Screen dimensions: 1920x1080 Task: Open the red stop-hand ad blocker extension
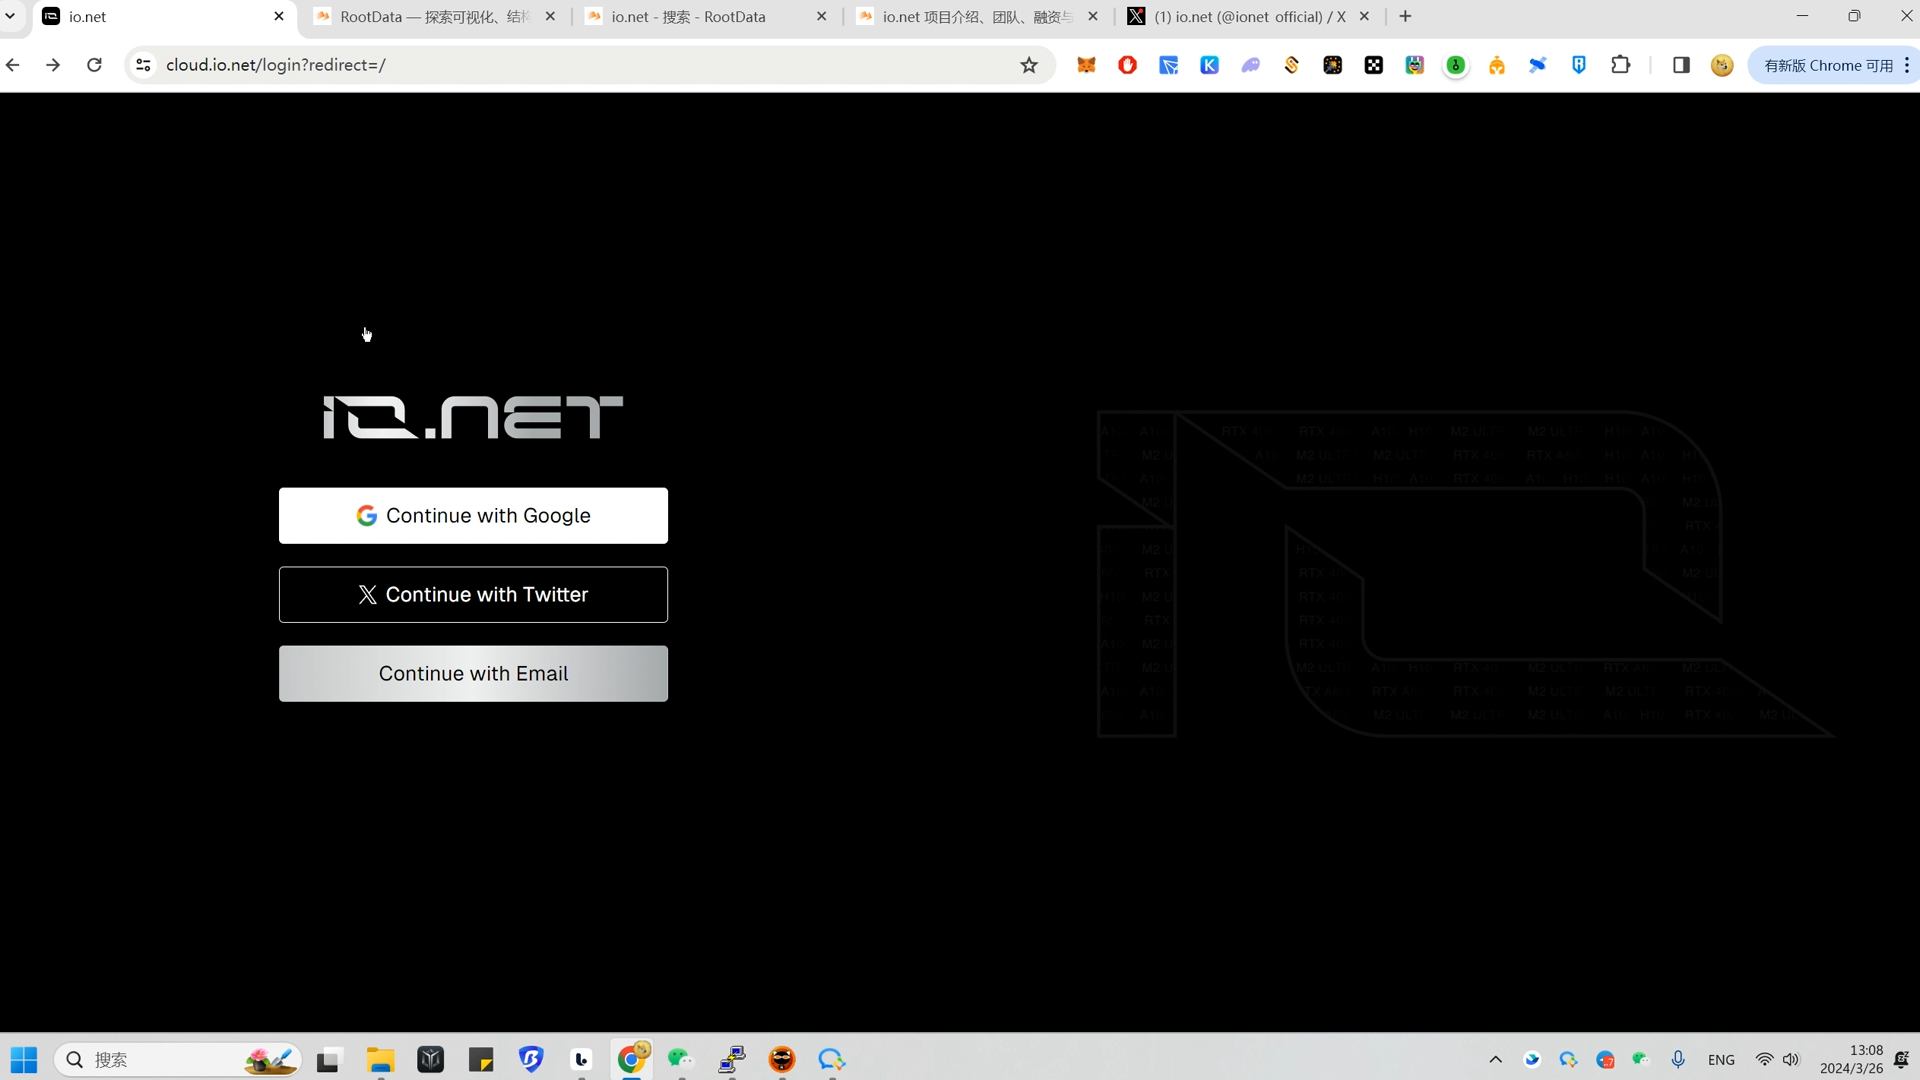[x=1127, y=65]
